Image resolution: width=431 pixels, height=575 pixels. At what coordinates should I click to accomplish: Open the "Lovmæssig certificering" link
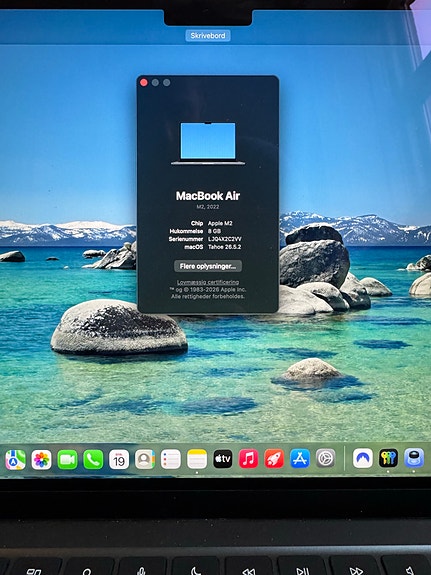coord(208,282)
